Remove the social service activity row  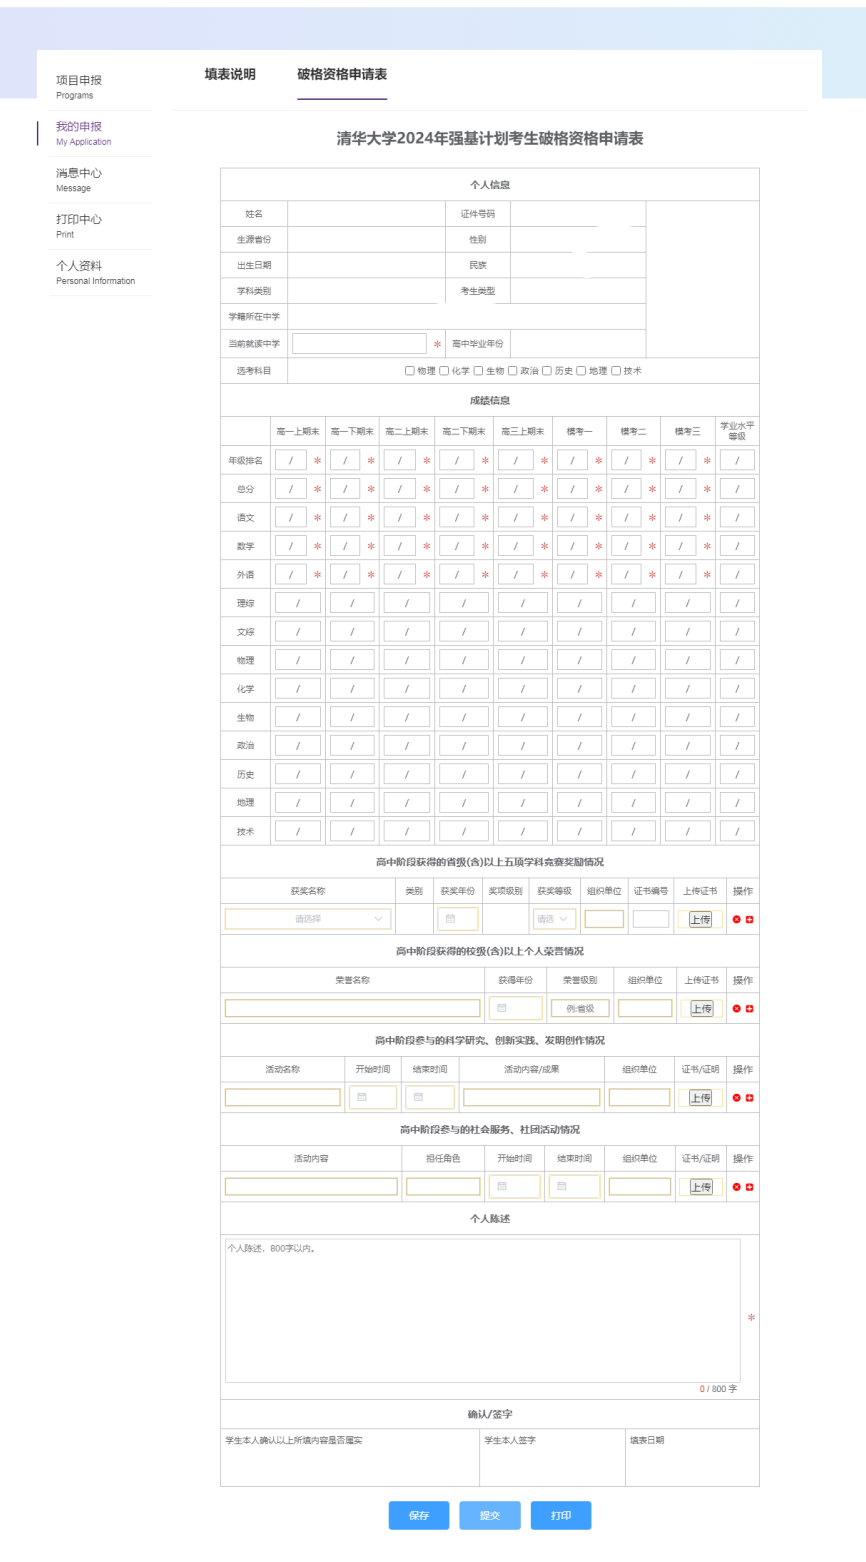pos(737,1186)
